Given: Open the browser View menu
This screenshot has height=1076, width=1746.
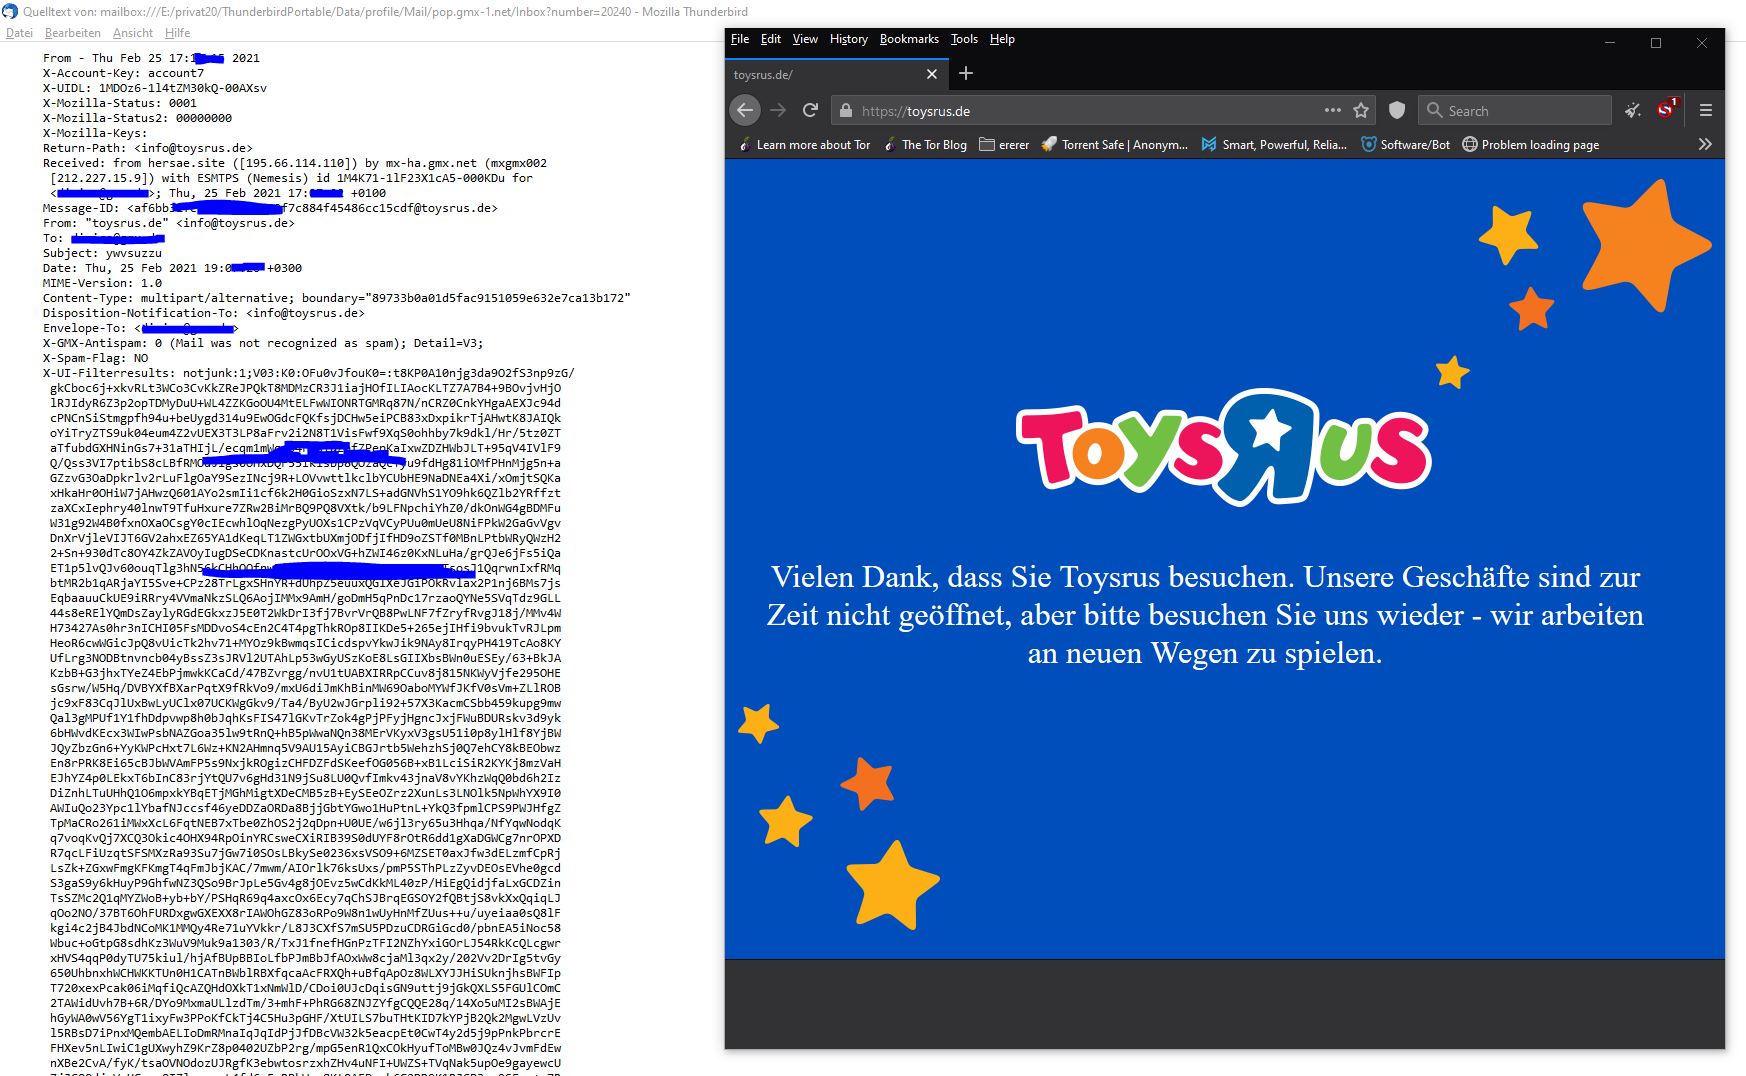Looking at the screenshot, I should (x=805, y=39).
